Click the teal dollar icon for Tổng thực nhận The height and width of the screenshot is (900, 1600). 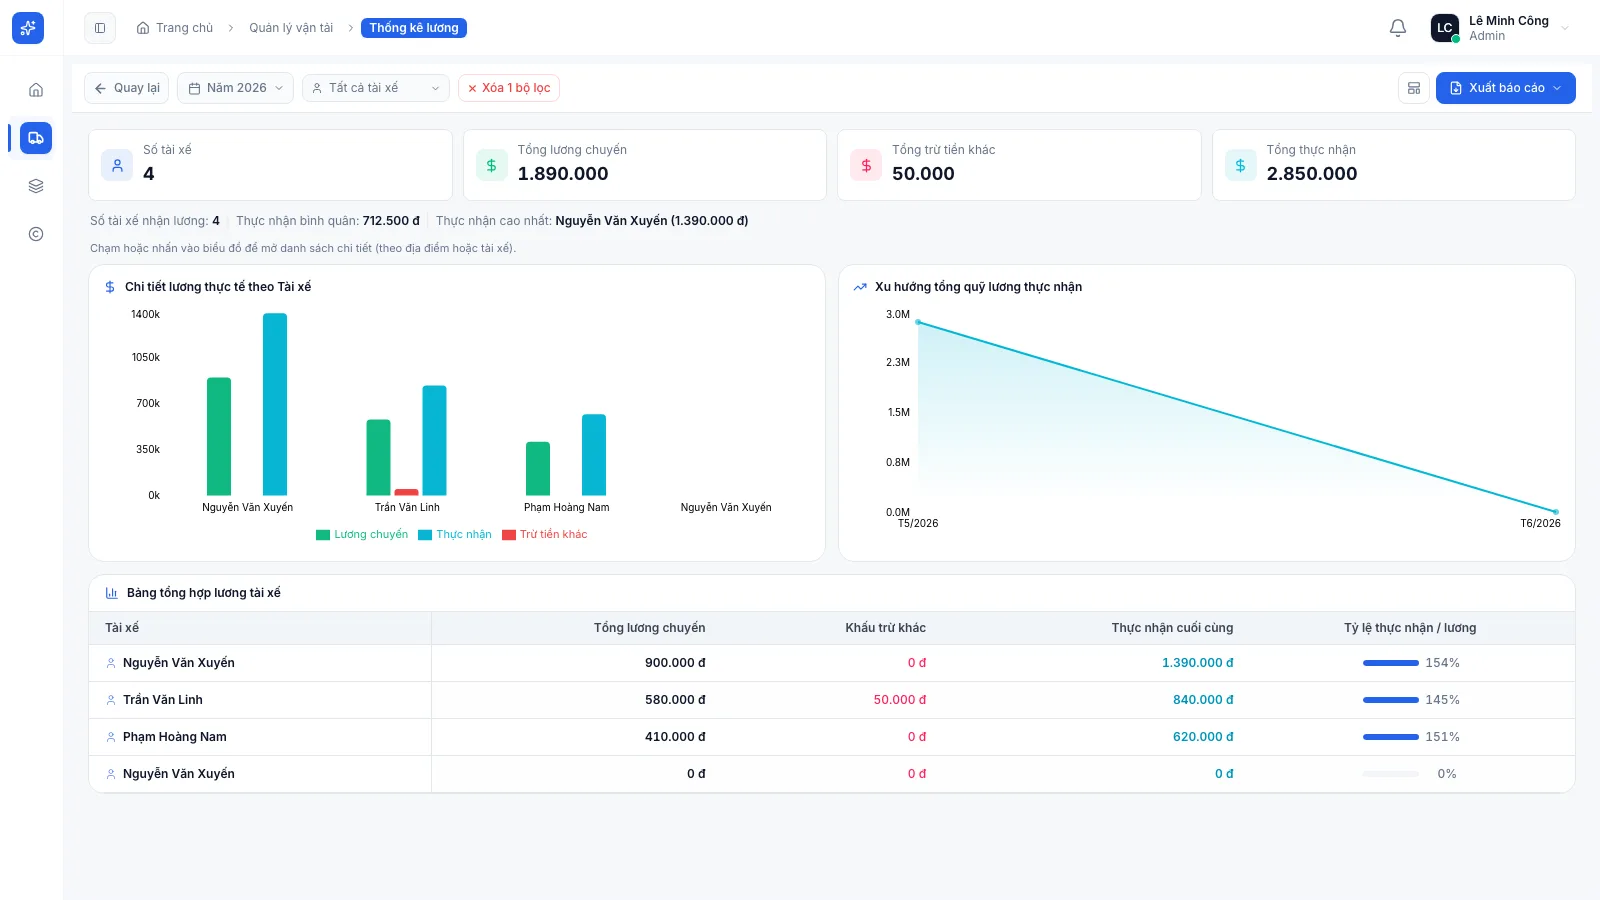pos(1240,166)
